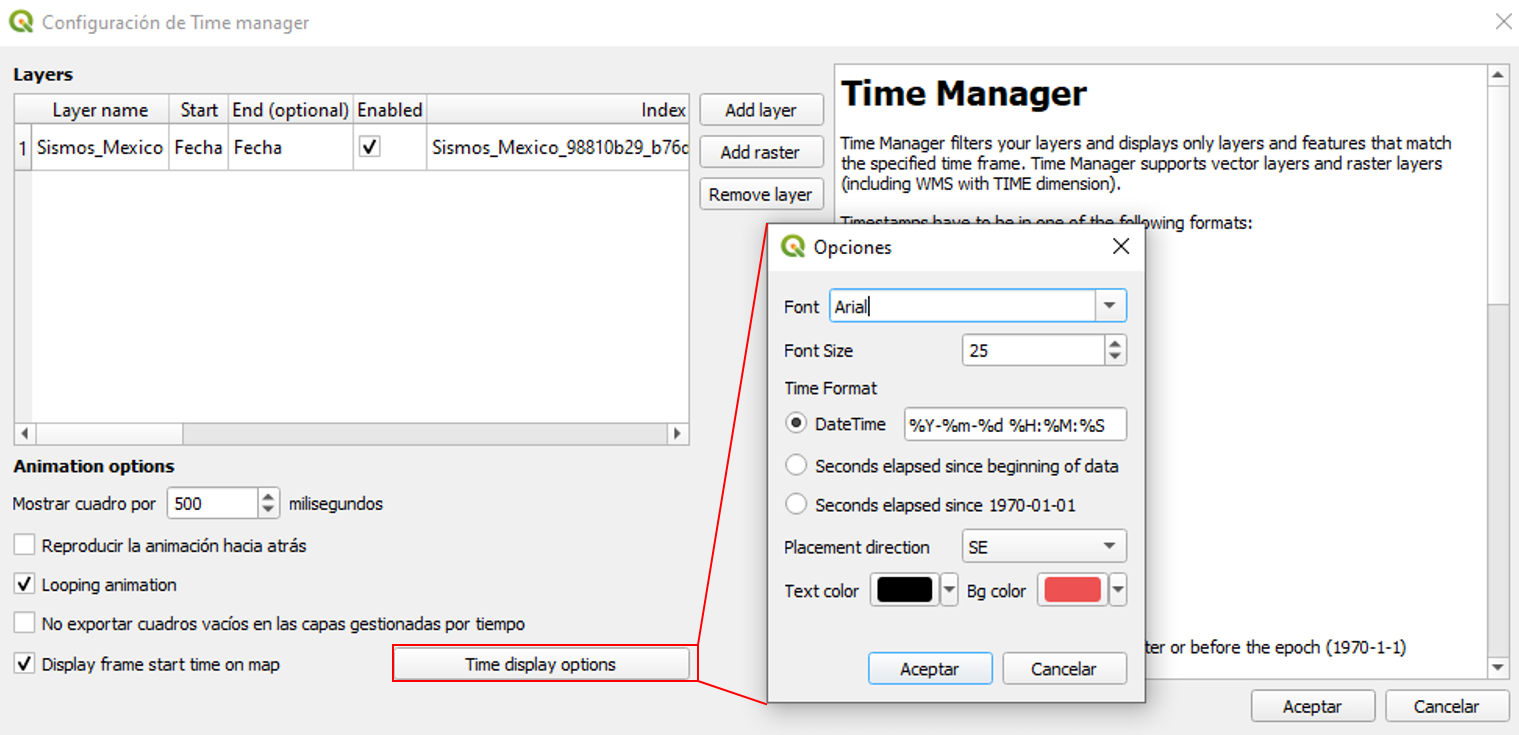Image resolution: width=1519 pixels, height=735 pixels.
Task: Uncheck Display frame start time on map
Action: pos(24,664)
